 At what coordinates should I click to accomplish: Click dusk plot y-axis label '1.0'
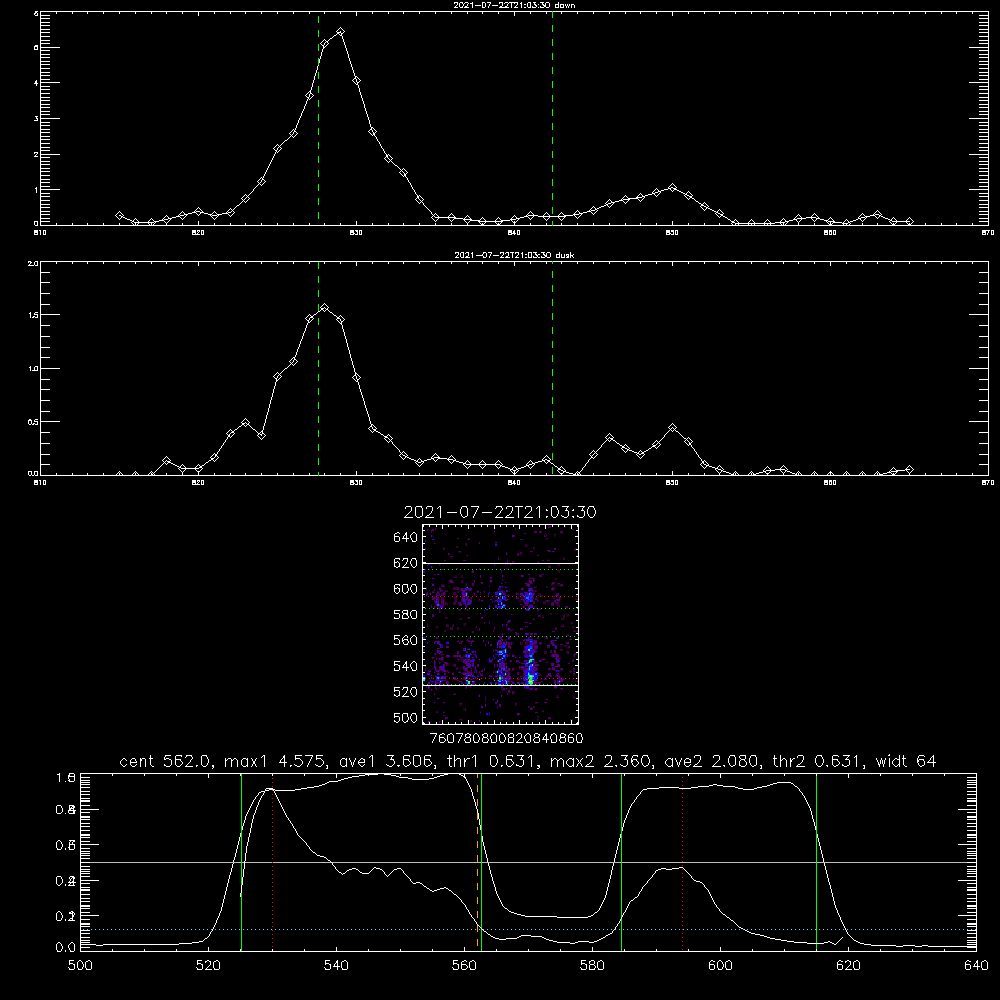click(33, 369)
